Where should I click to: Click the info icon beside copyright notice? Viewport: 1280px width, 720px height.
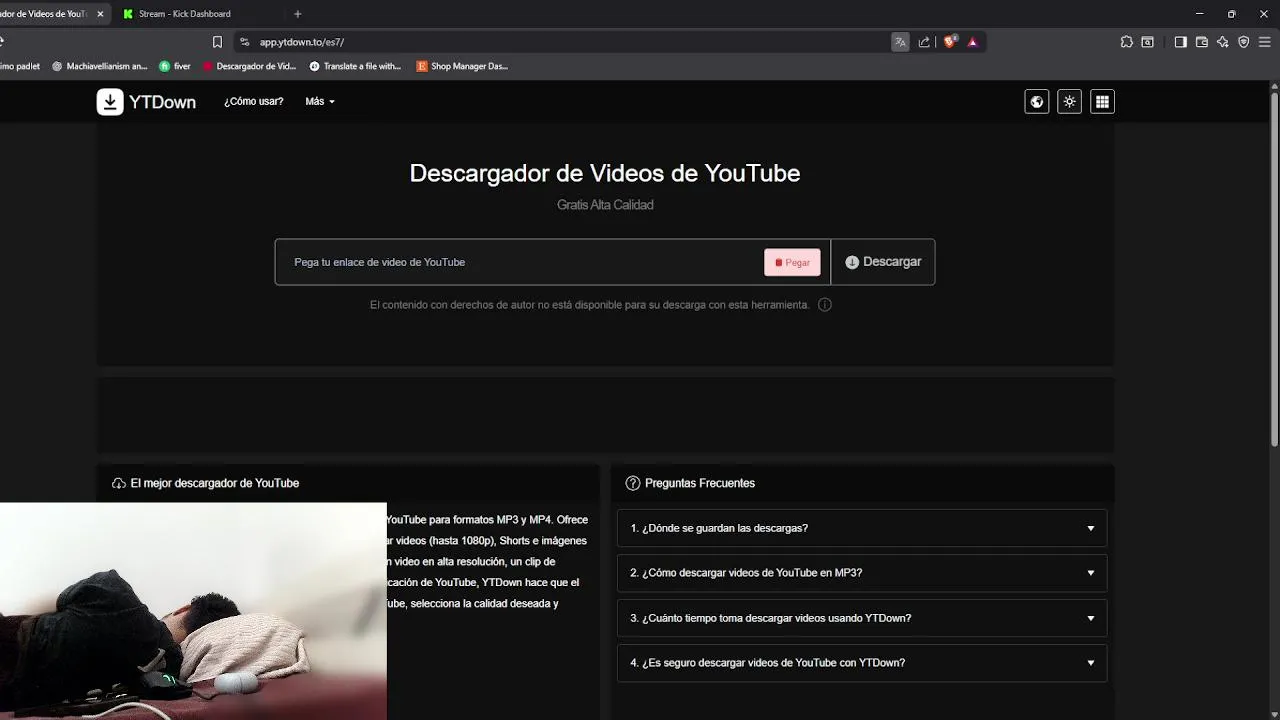coord(825,305)
